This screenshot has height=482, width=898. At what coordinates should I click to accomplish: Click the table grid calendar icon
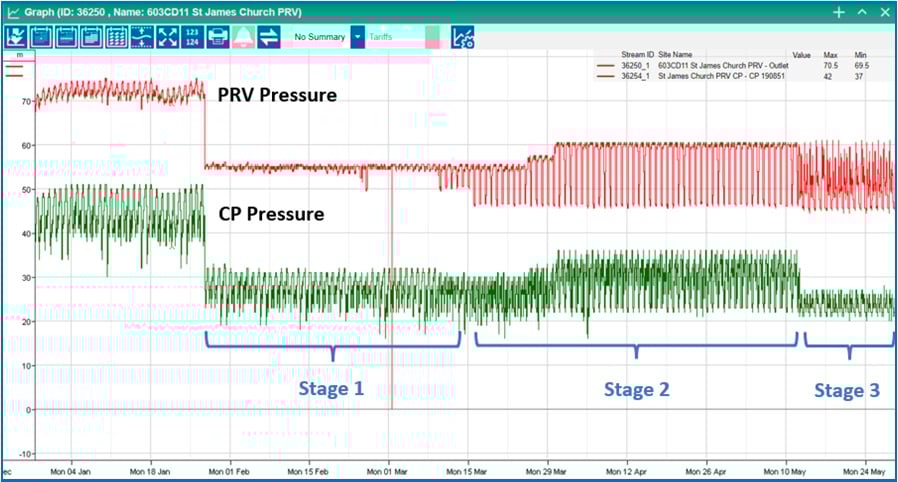coord(116,37)
